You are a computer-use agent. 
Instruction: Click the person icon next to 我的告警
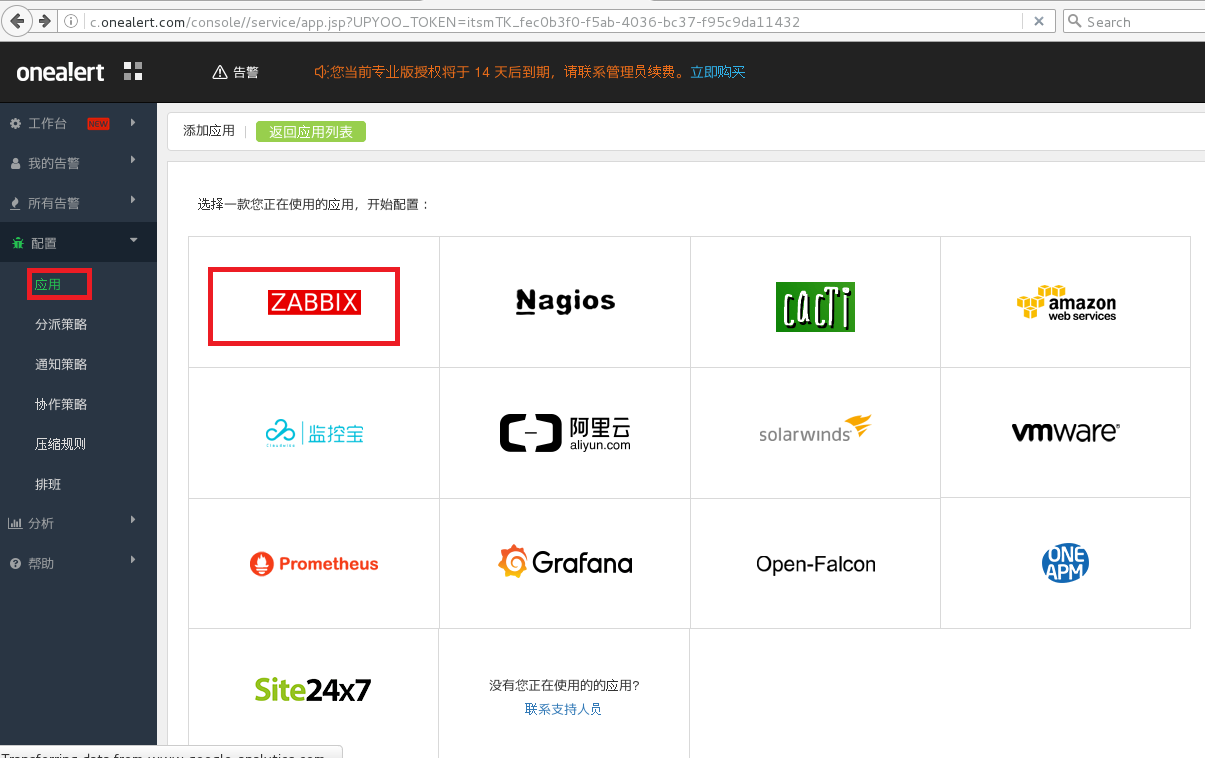point(15,164)
